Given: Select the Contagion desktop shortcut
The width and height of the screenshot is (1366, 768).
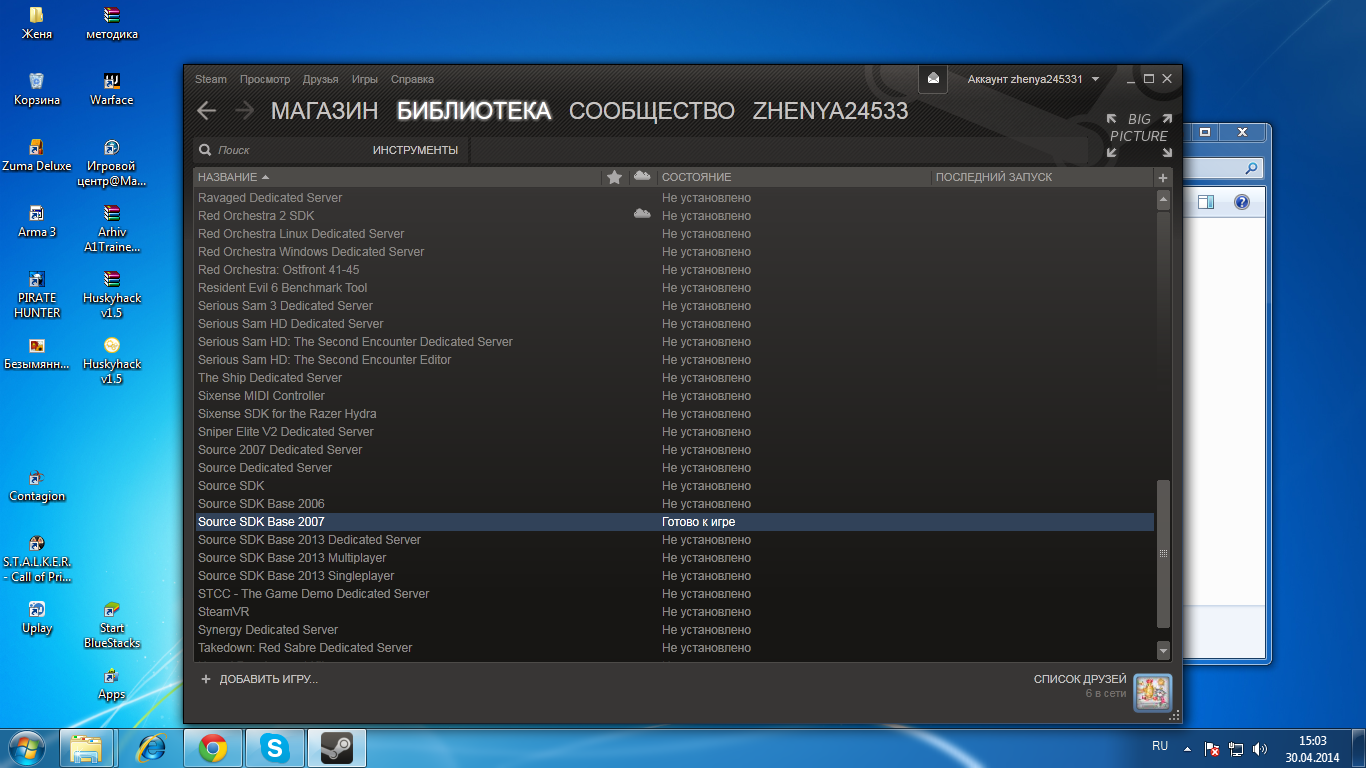Looking at the screenshot, I should pyautogui.click(x=37, y=485).
